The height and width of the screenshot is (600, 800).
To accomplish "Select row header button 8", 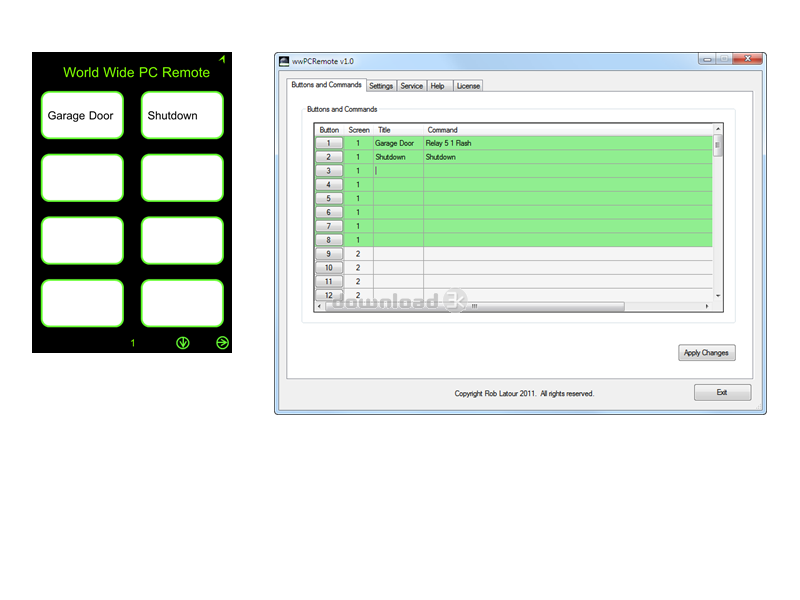I will click(x=329, y=239).
